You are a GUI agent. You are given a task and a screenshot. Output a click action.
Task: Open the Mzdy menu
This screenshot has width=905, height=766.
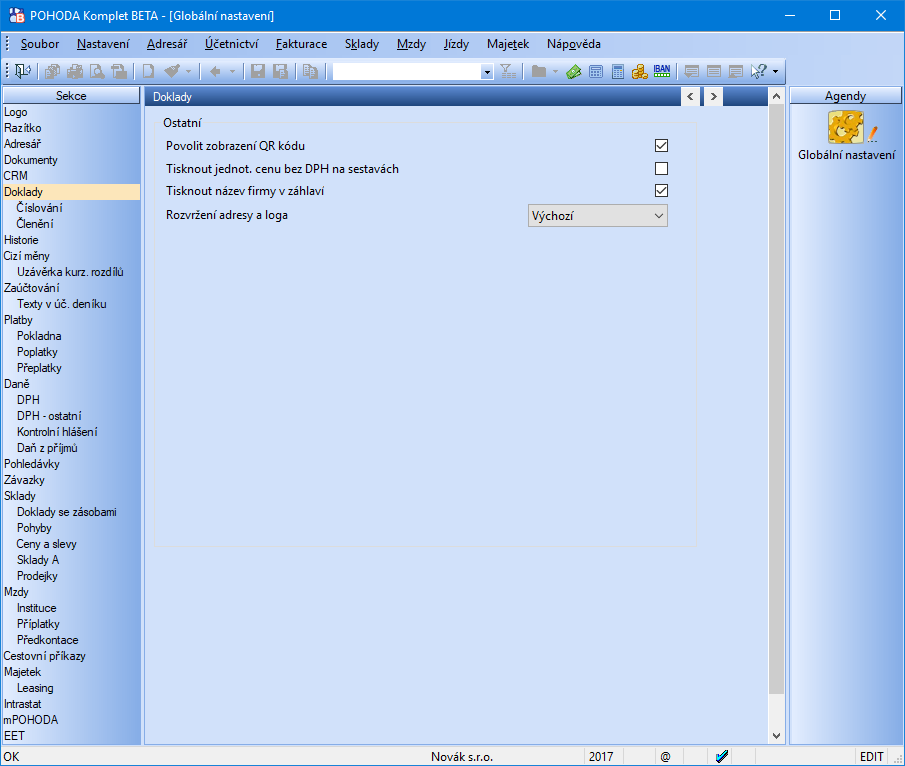412,44
